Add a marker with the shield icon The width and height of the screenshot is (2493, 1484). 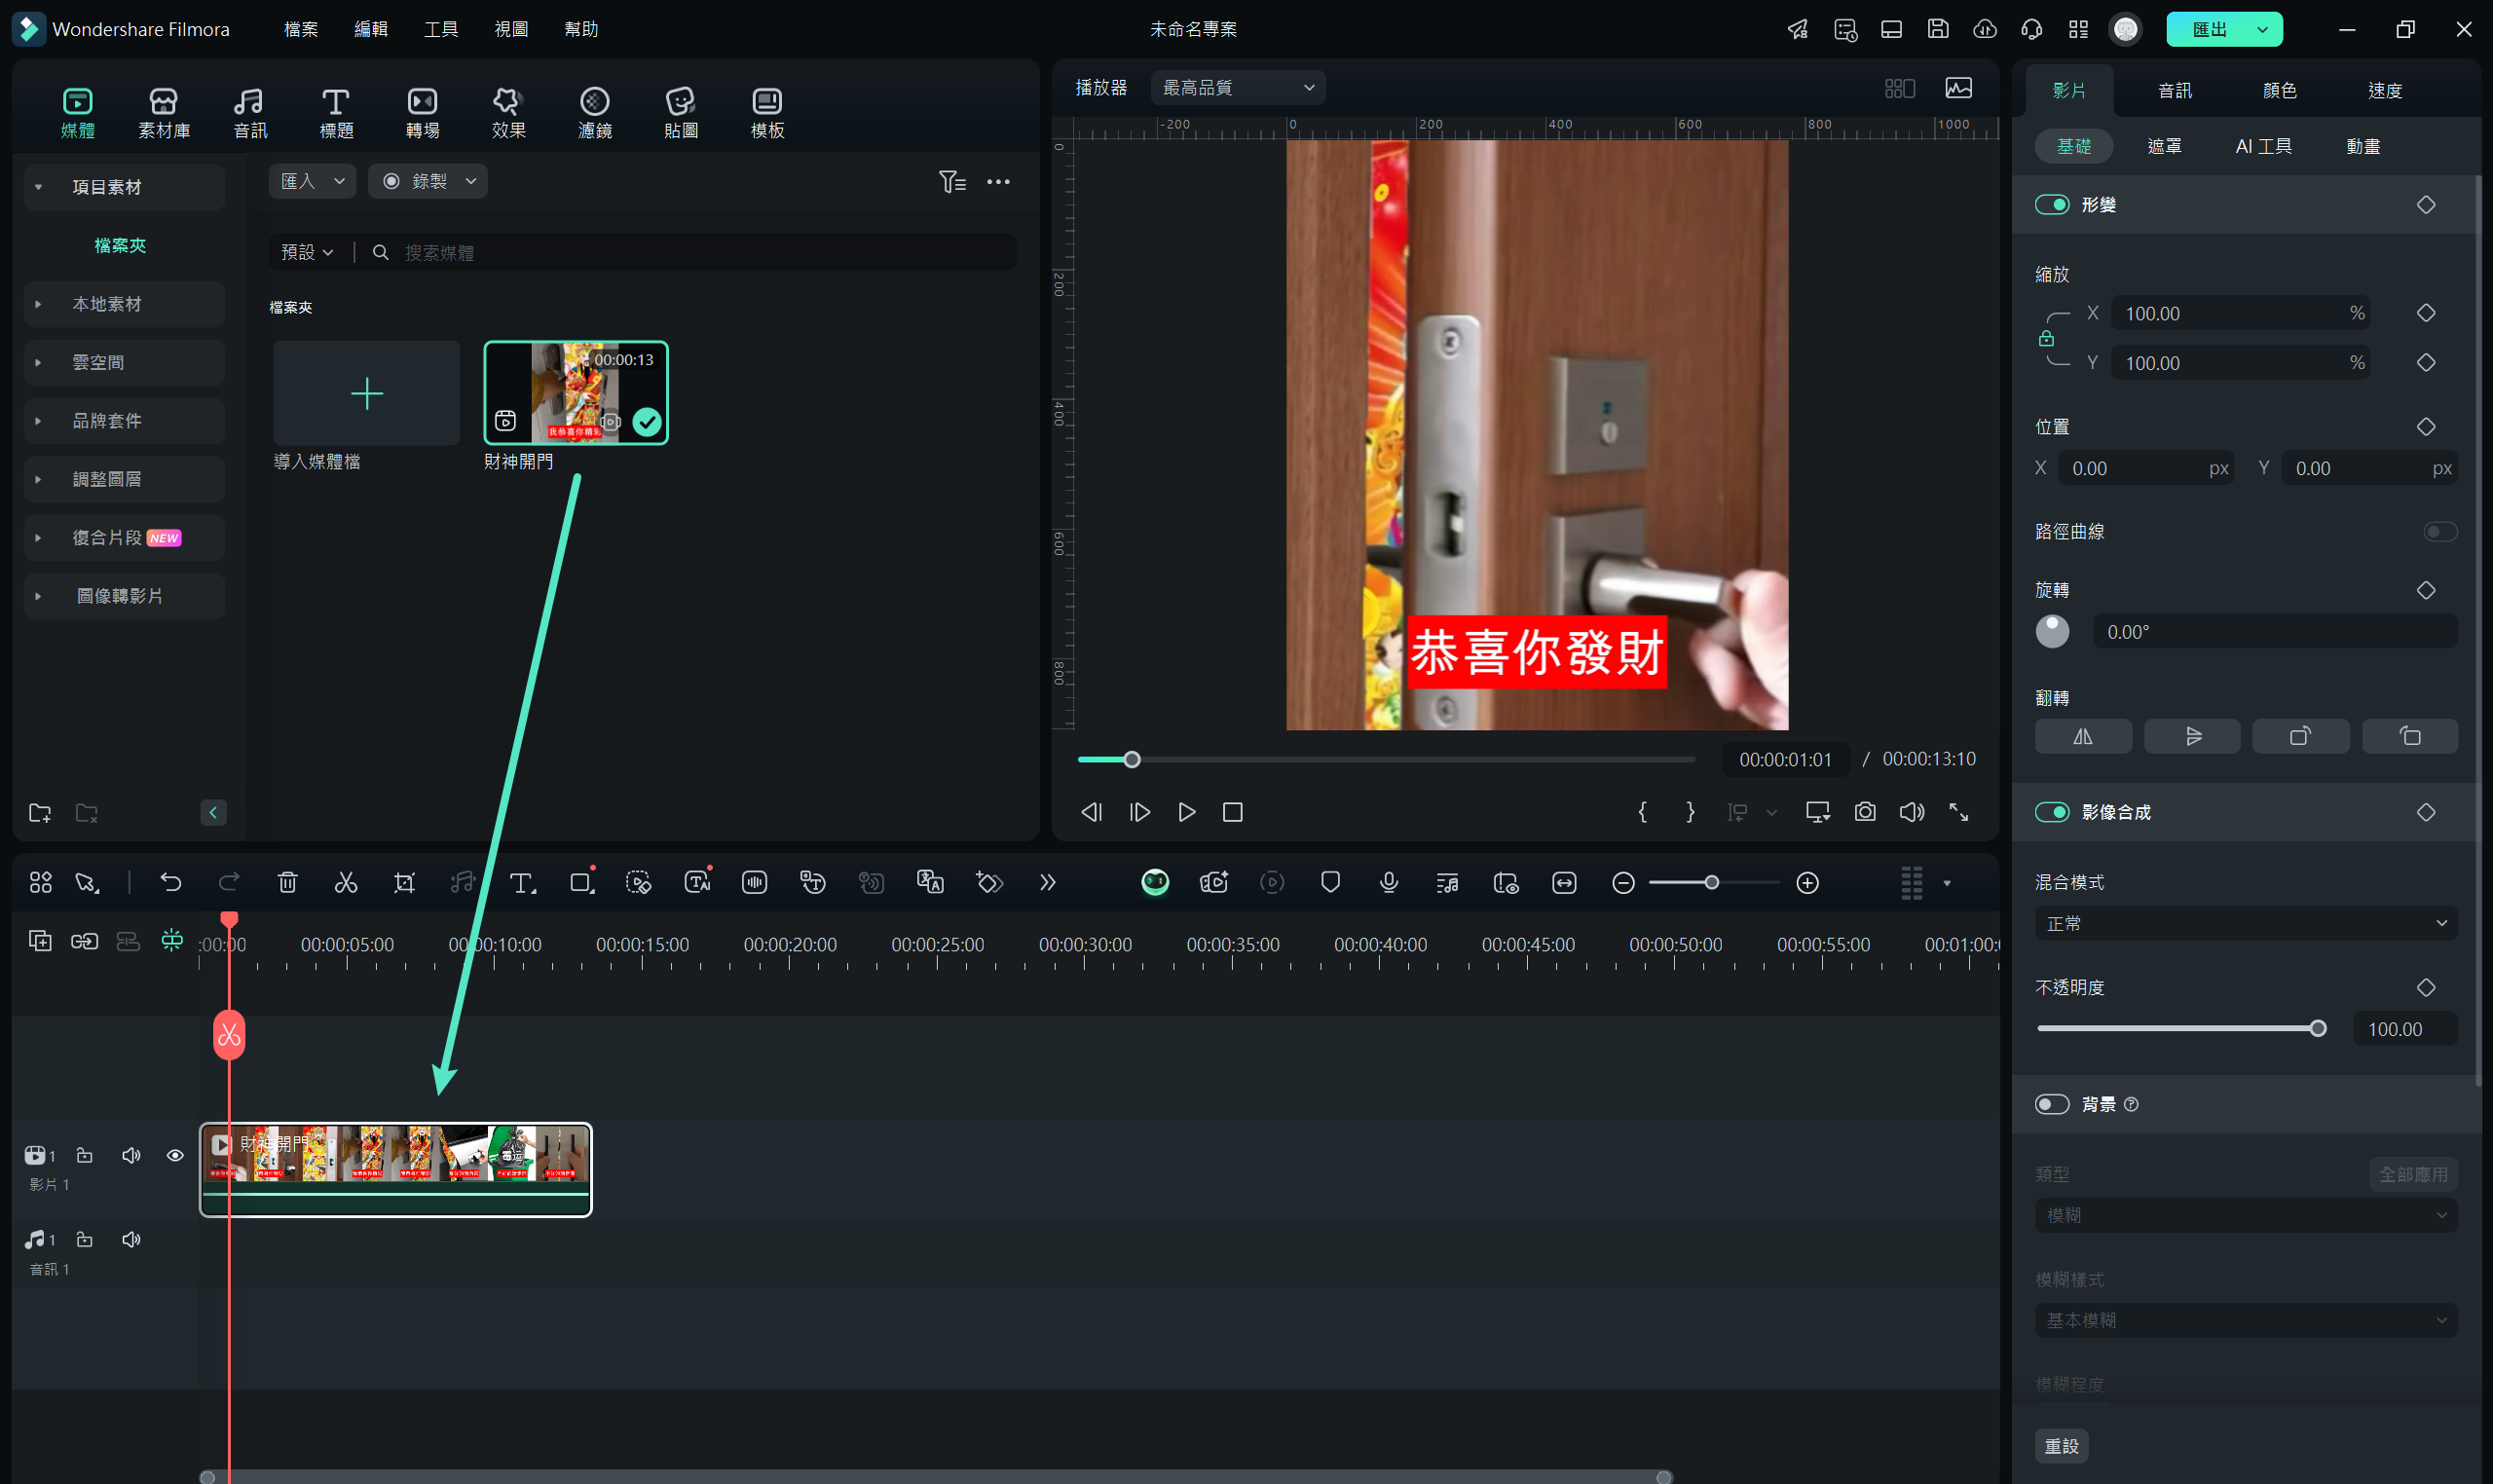pos(1330,882)
